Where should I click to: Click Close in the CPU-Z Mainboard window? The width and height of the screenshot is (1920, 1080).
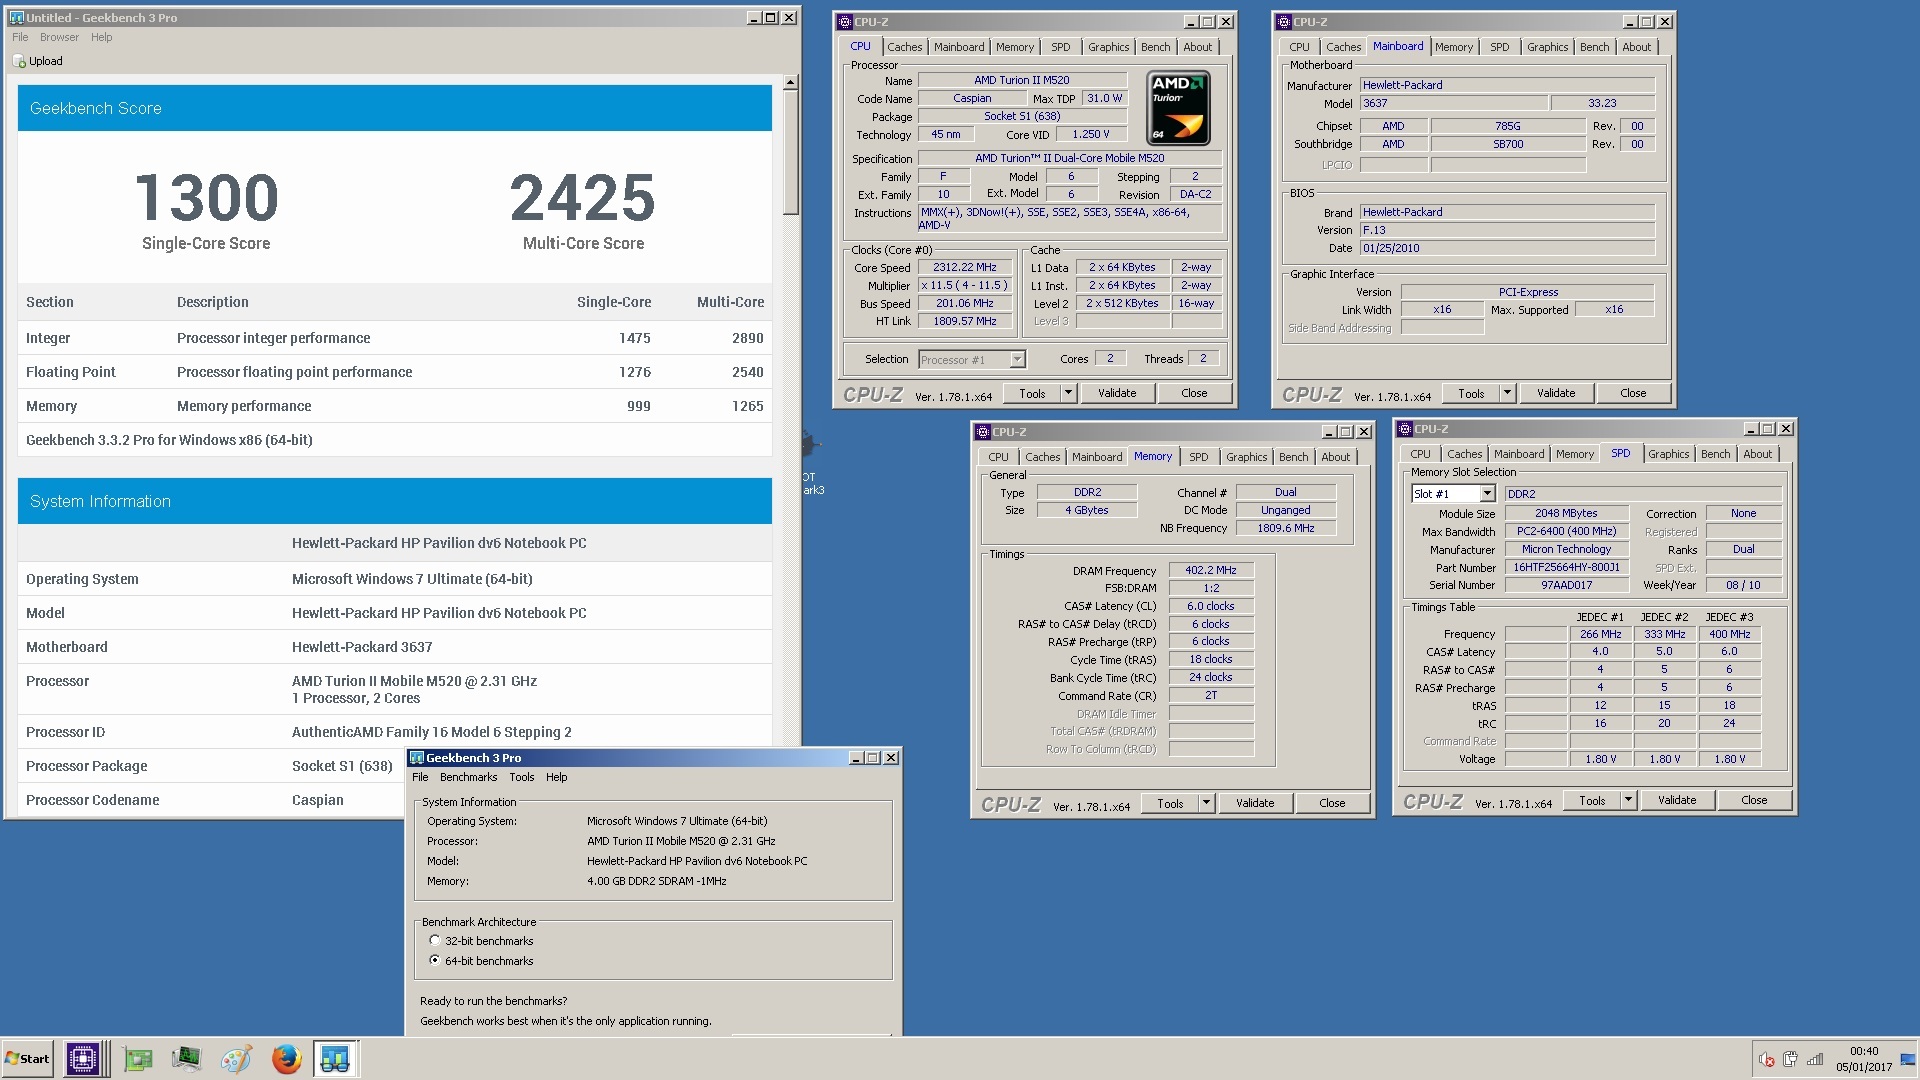(1633, 393)
